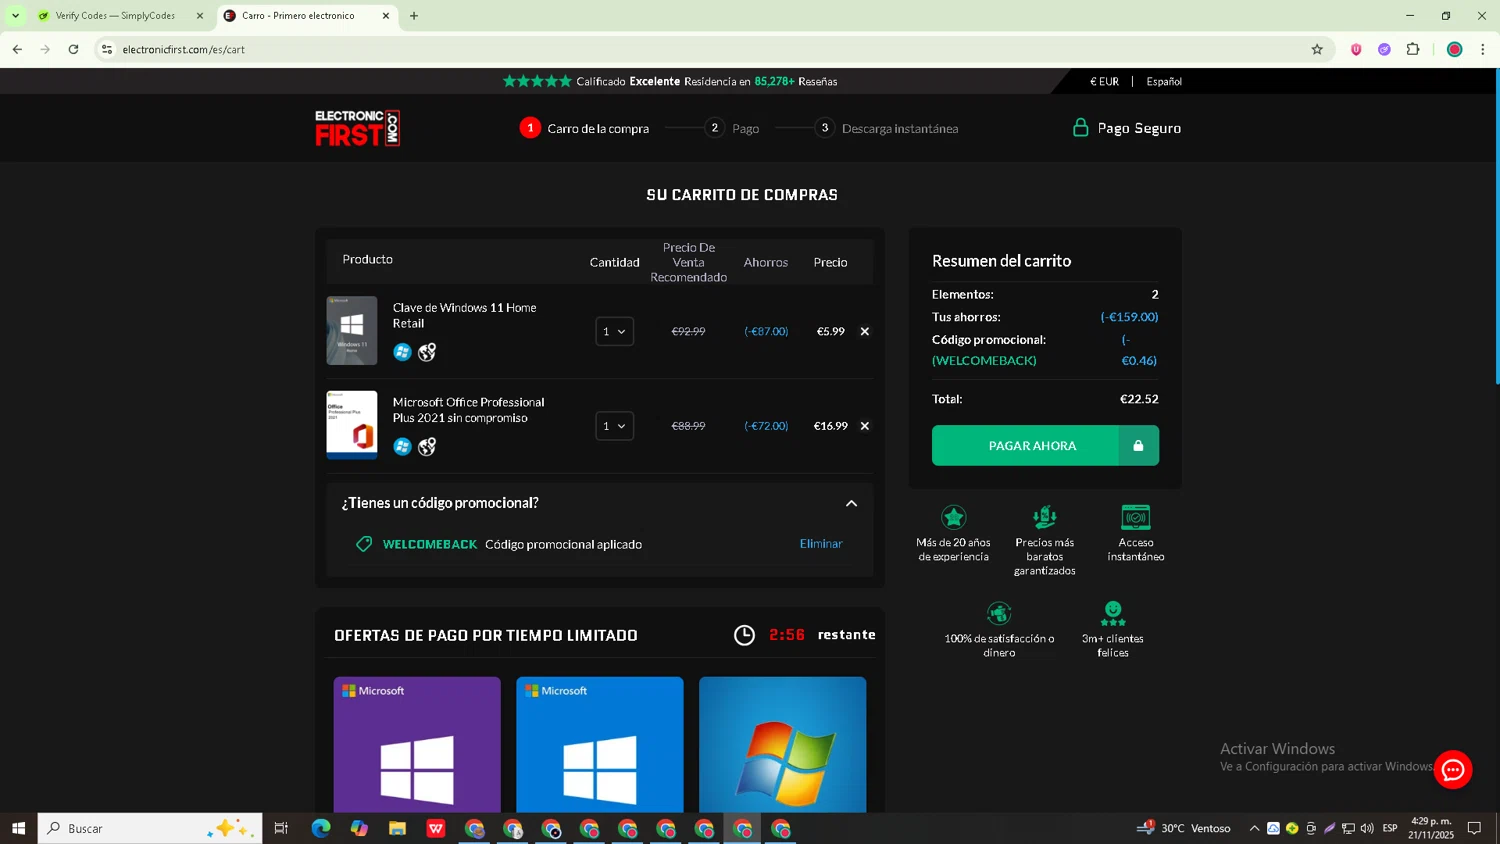1500x844 pixels.
Task: Open a new browser tab
Action: click(414, 16)
